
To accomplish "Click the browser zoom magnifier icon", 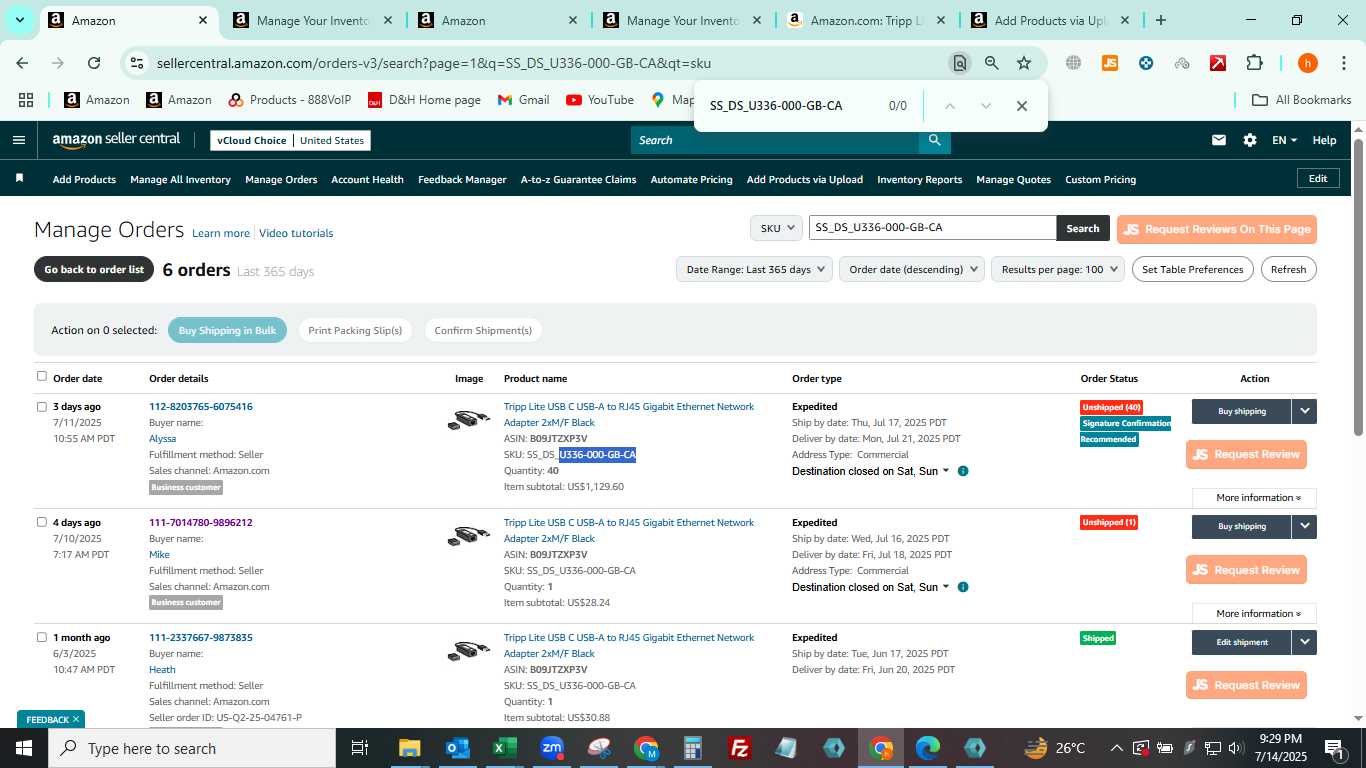I will (992, 63).
